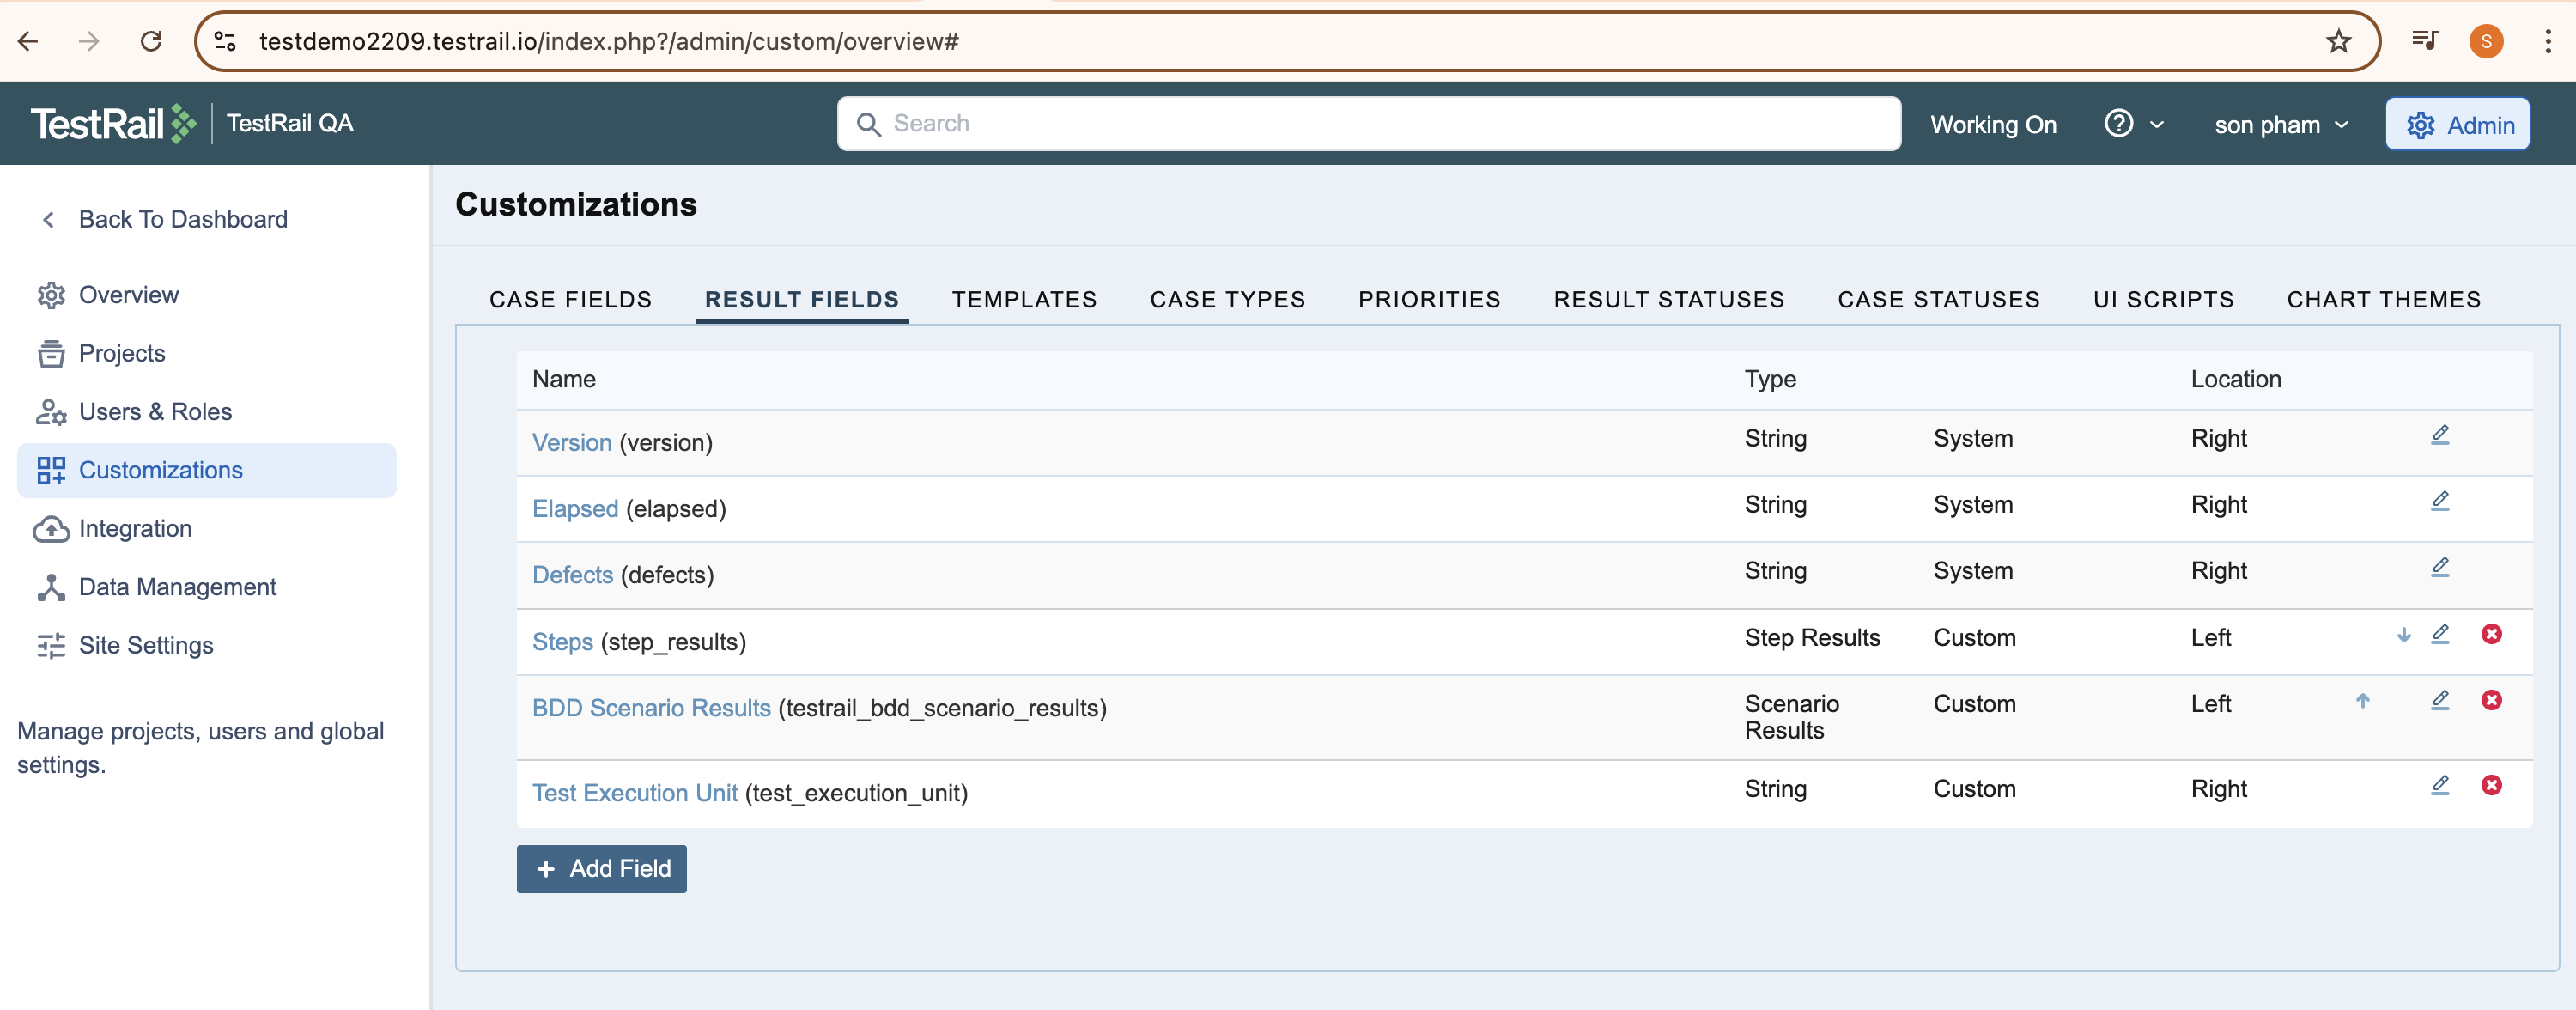This screenshot has height=1010, width=2576.
Task: Expand the son pham user menu
Action: point(2281,125)
